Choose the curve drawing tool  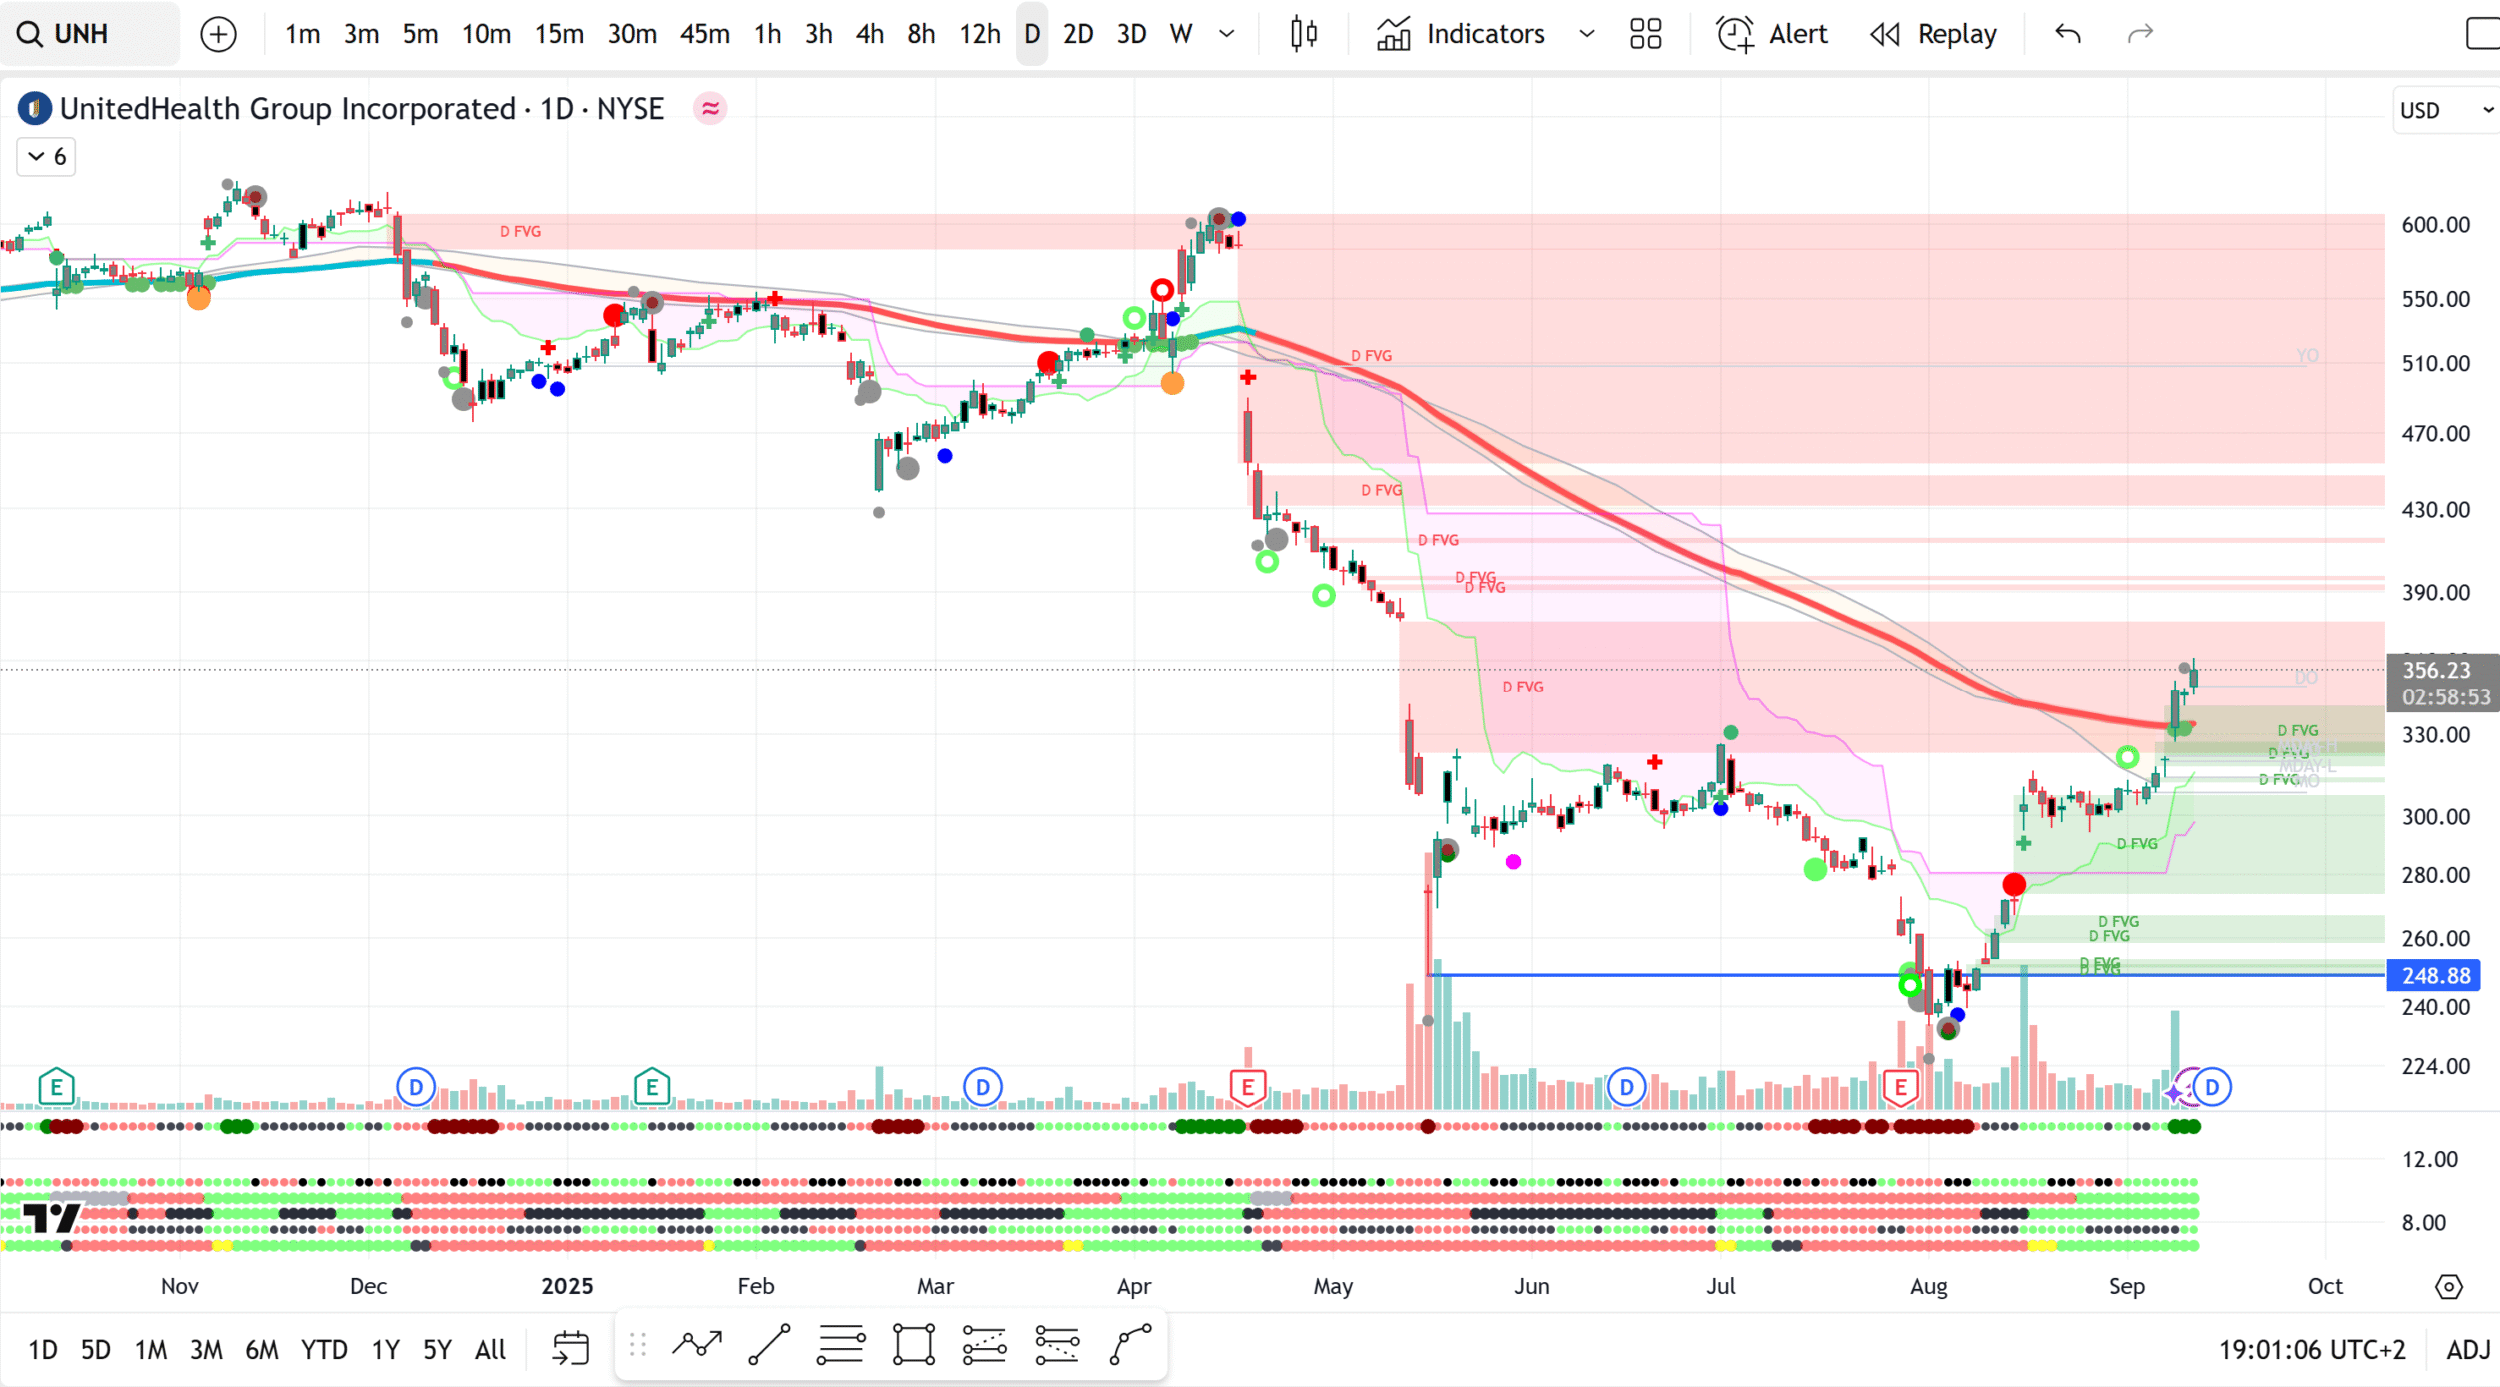[1131, 1345]
